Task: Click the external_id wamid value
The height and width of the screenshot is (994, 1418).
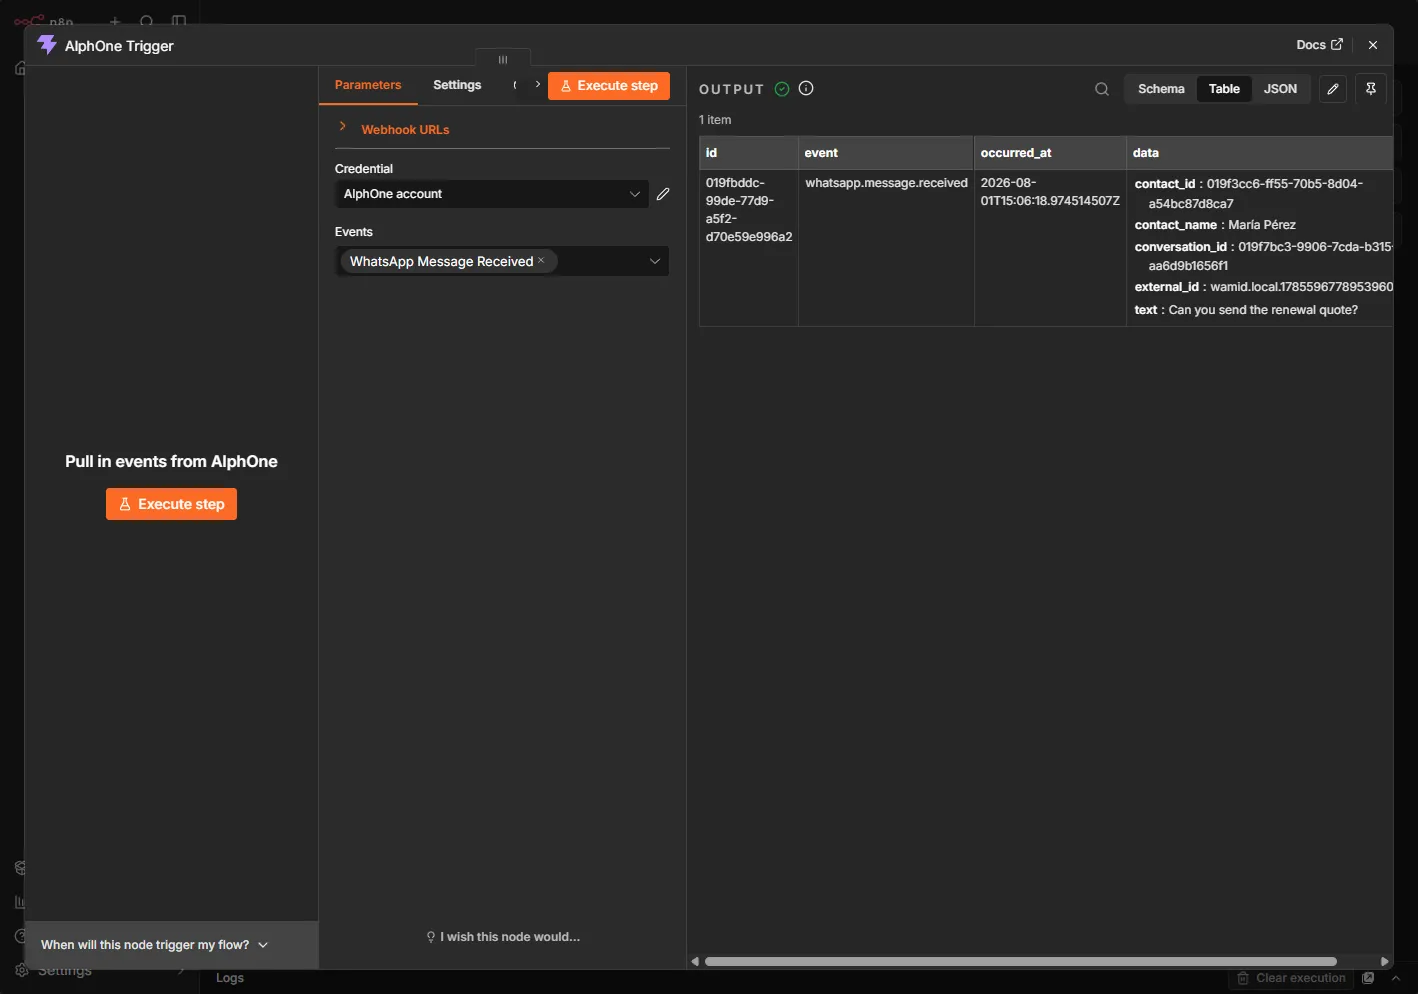Action: coord(1301,287)
